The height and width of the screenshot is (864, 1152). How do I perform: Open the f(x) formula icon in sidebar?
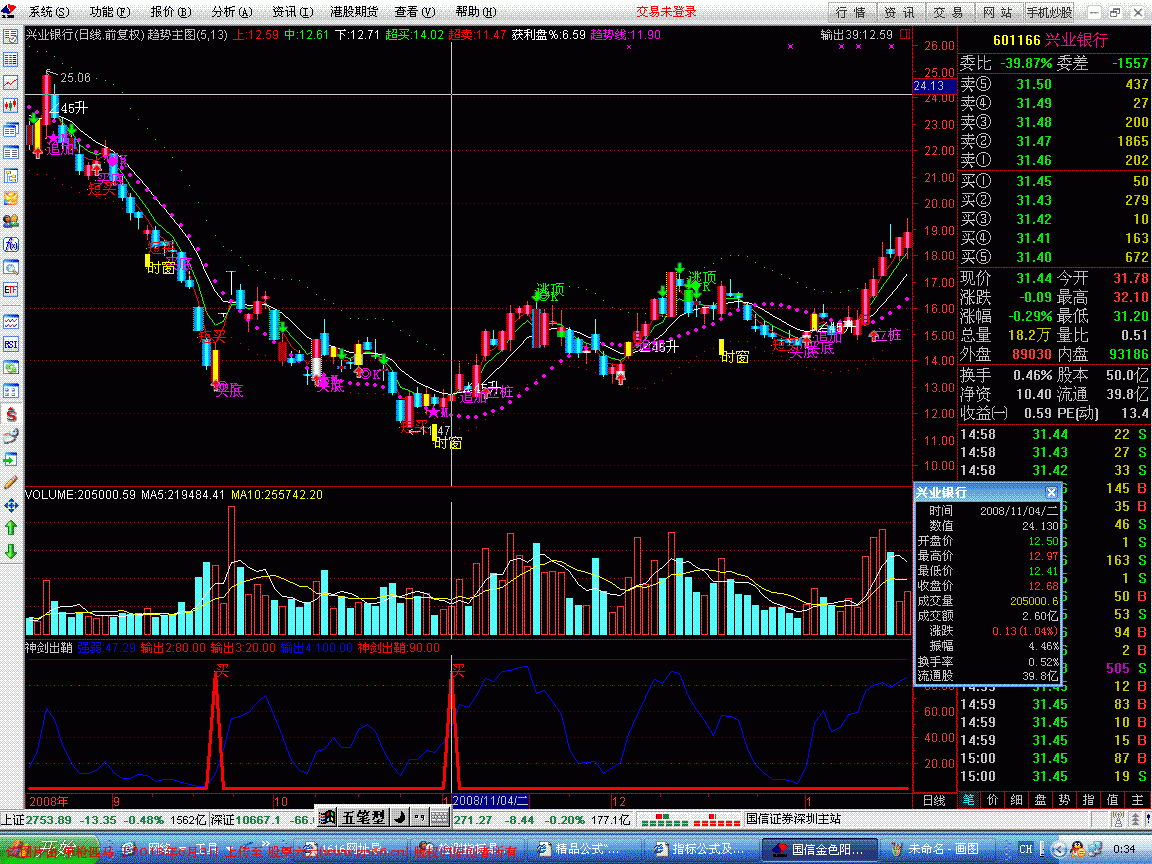pos(11,245)
